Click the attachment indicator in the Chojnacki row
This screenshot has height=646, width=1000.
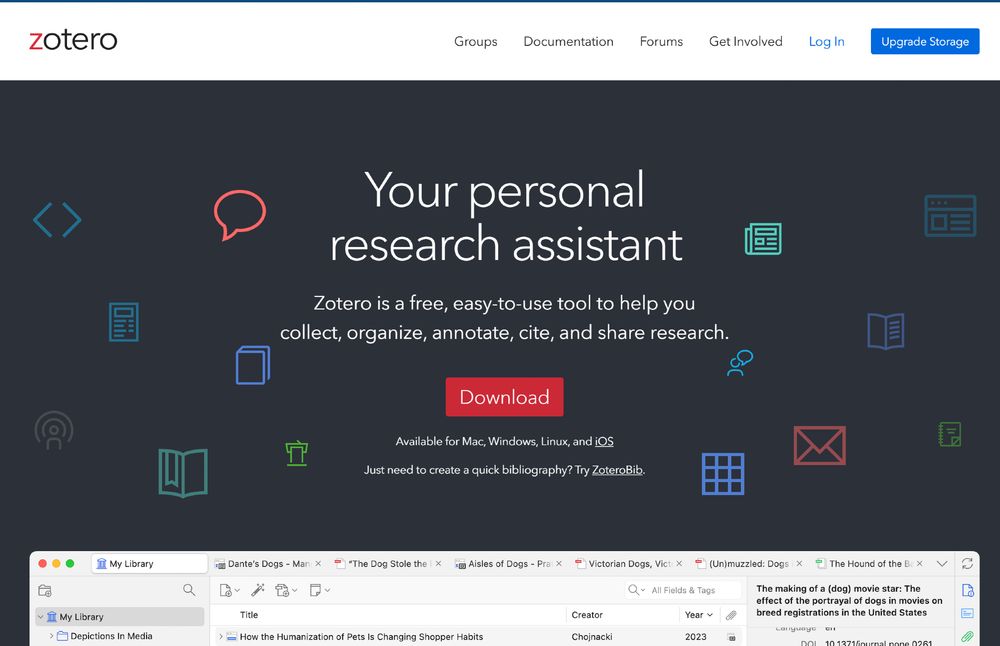click(x=732, y=637)
